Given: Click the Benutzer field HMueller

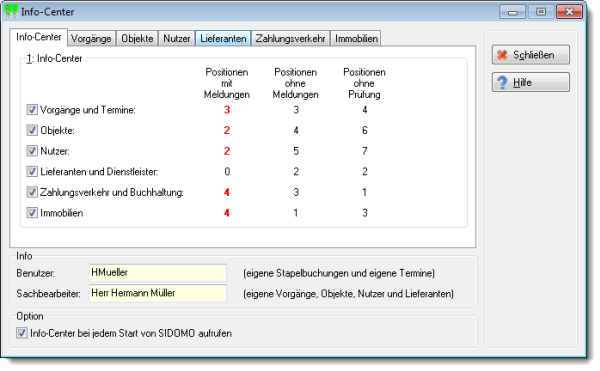Looking at the screenshot, I should [158, 273].
